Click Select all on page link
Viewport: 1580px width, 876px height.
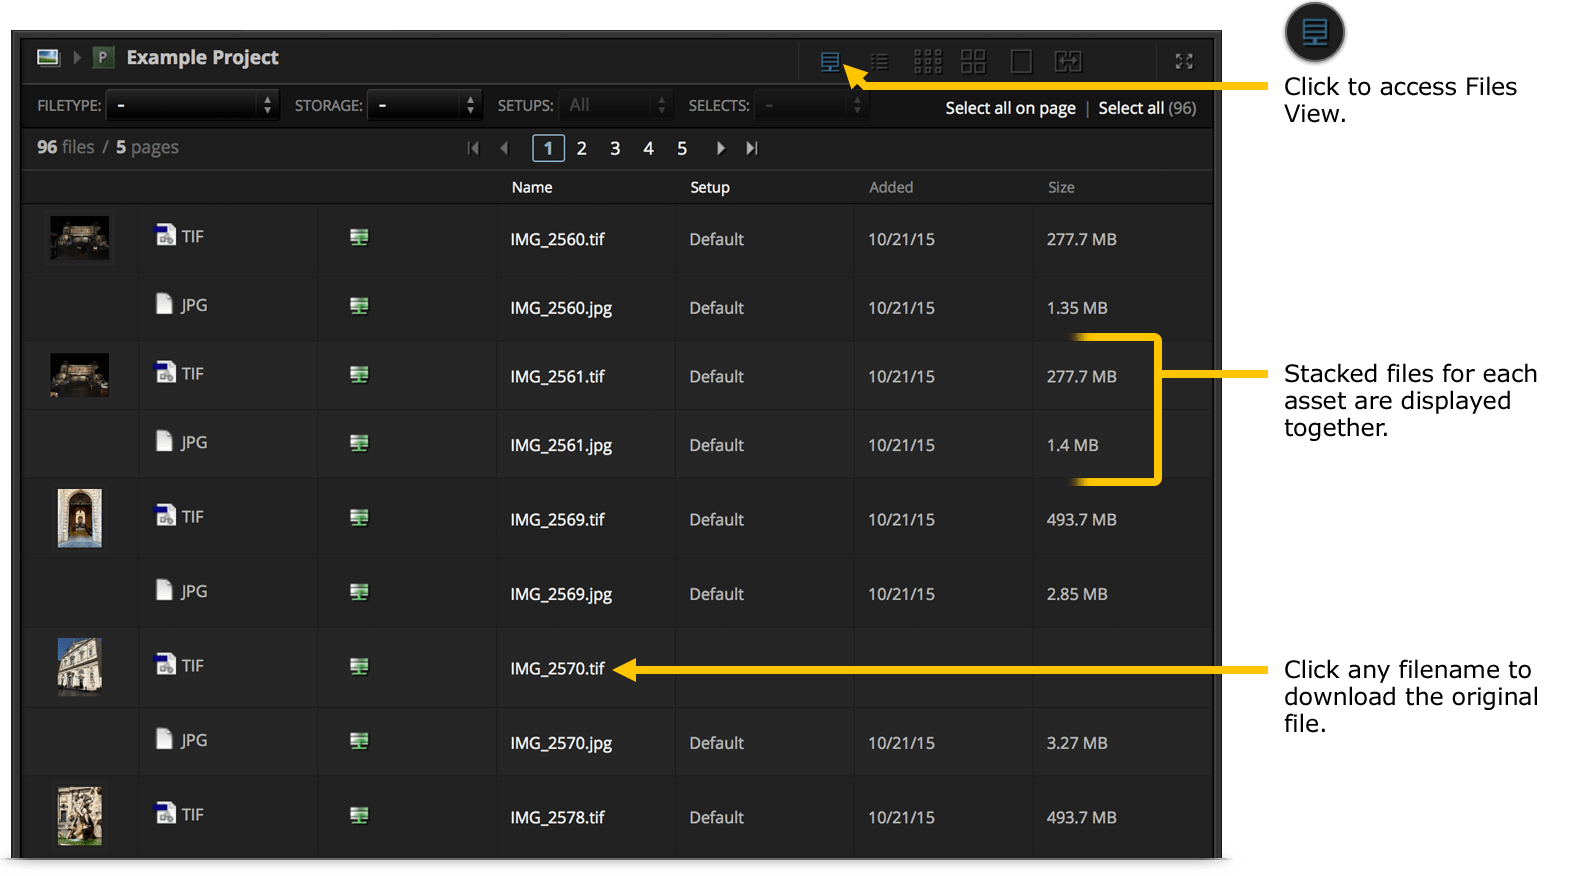pos(1010,108)
